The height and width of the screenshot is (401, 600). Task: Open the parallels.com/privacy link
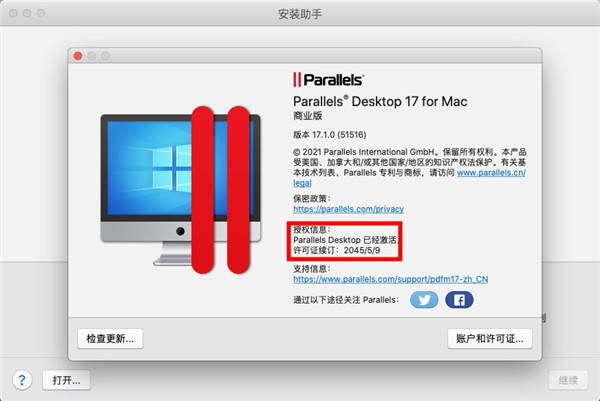(x=349, y=209)
